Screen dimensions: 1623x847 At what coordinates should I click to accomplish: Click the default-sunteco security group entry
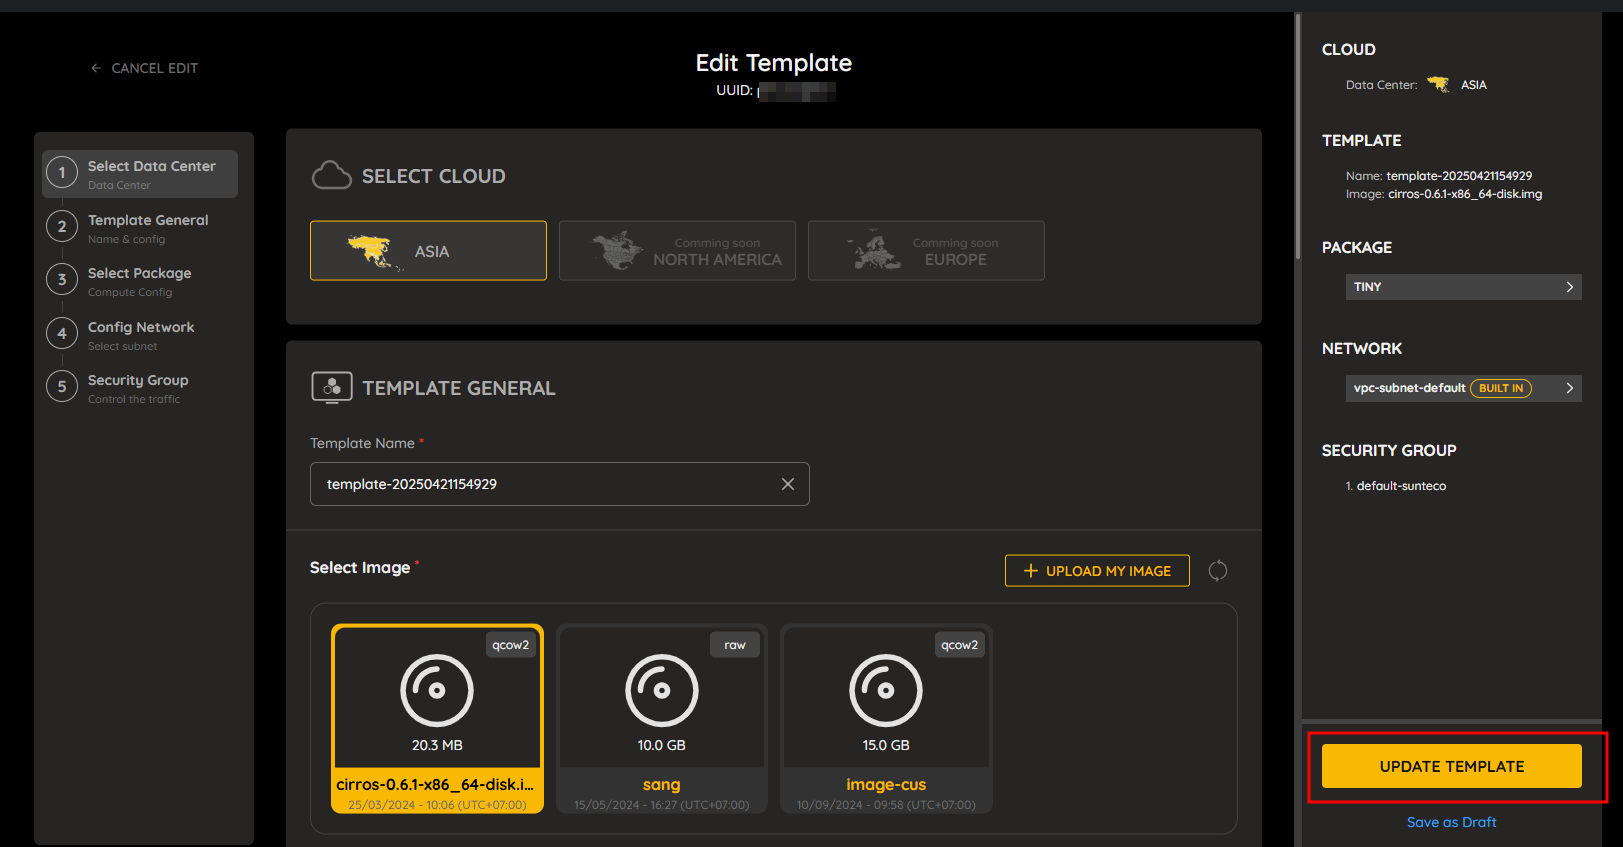pos(1401,486)
